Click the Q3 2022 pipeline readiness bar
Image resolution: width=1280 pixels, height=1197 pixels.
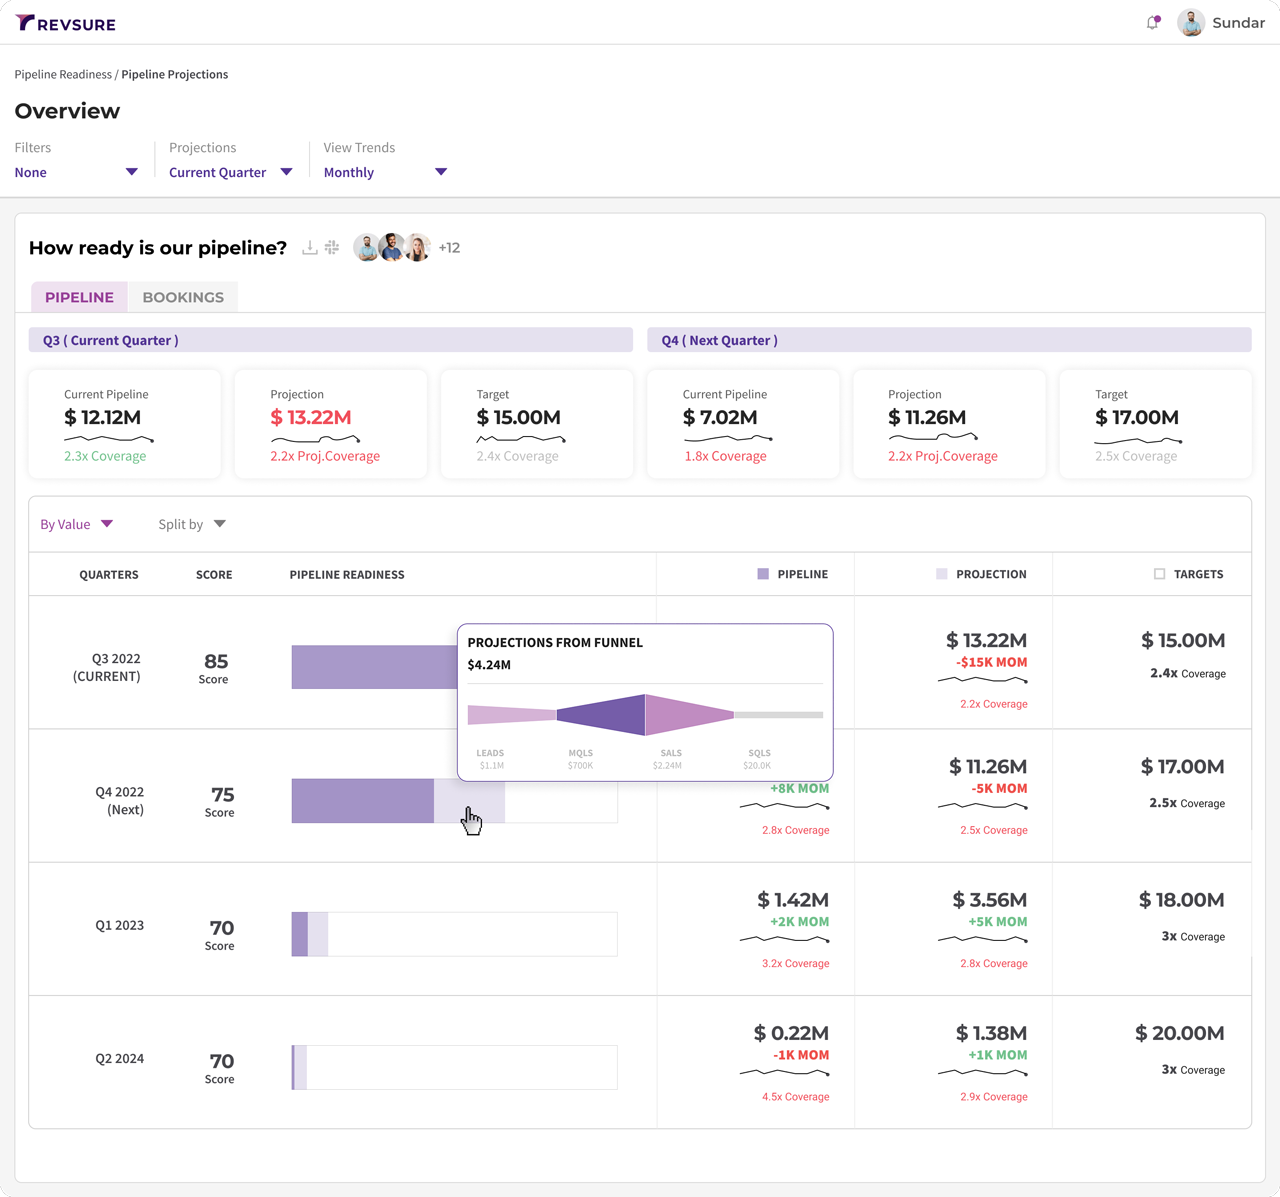point(374,667)
